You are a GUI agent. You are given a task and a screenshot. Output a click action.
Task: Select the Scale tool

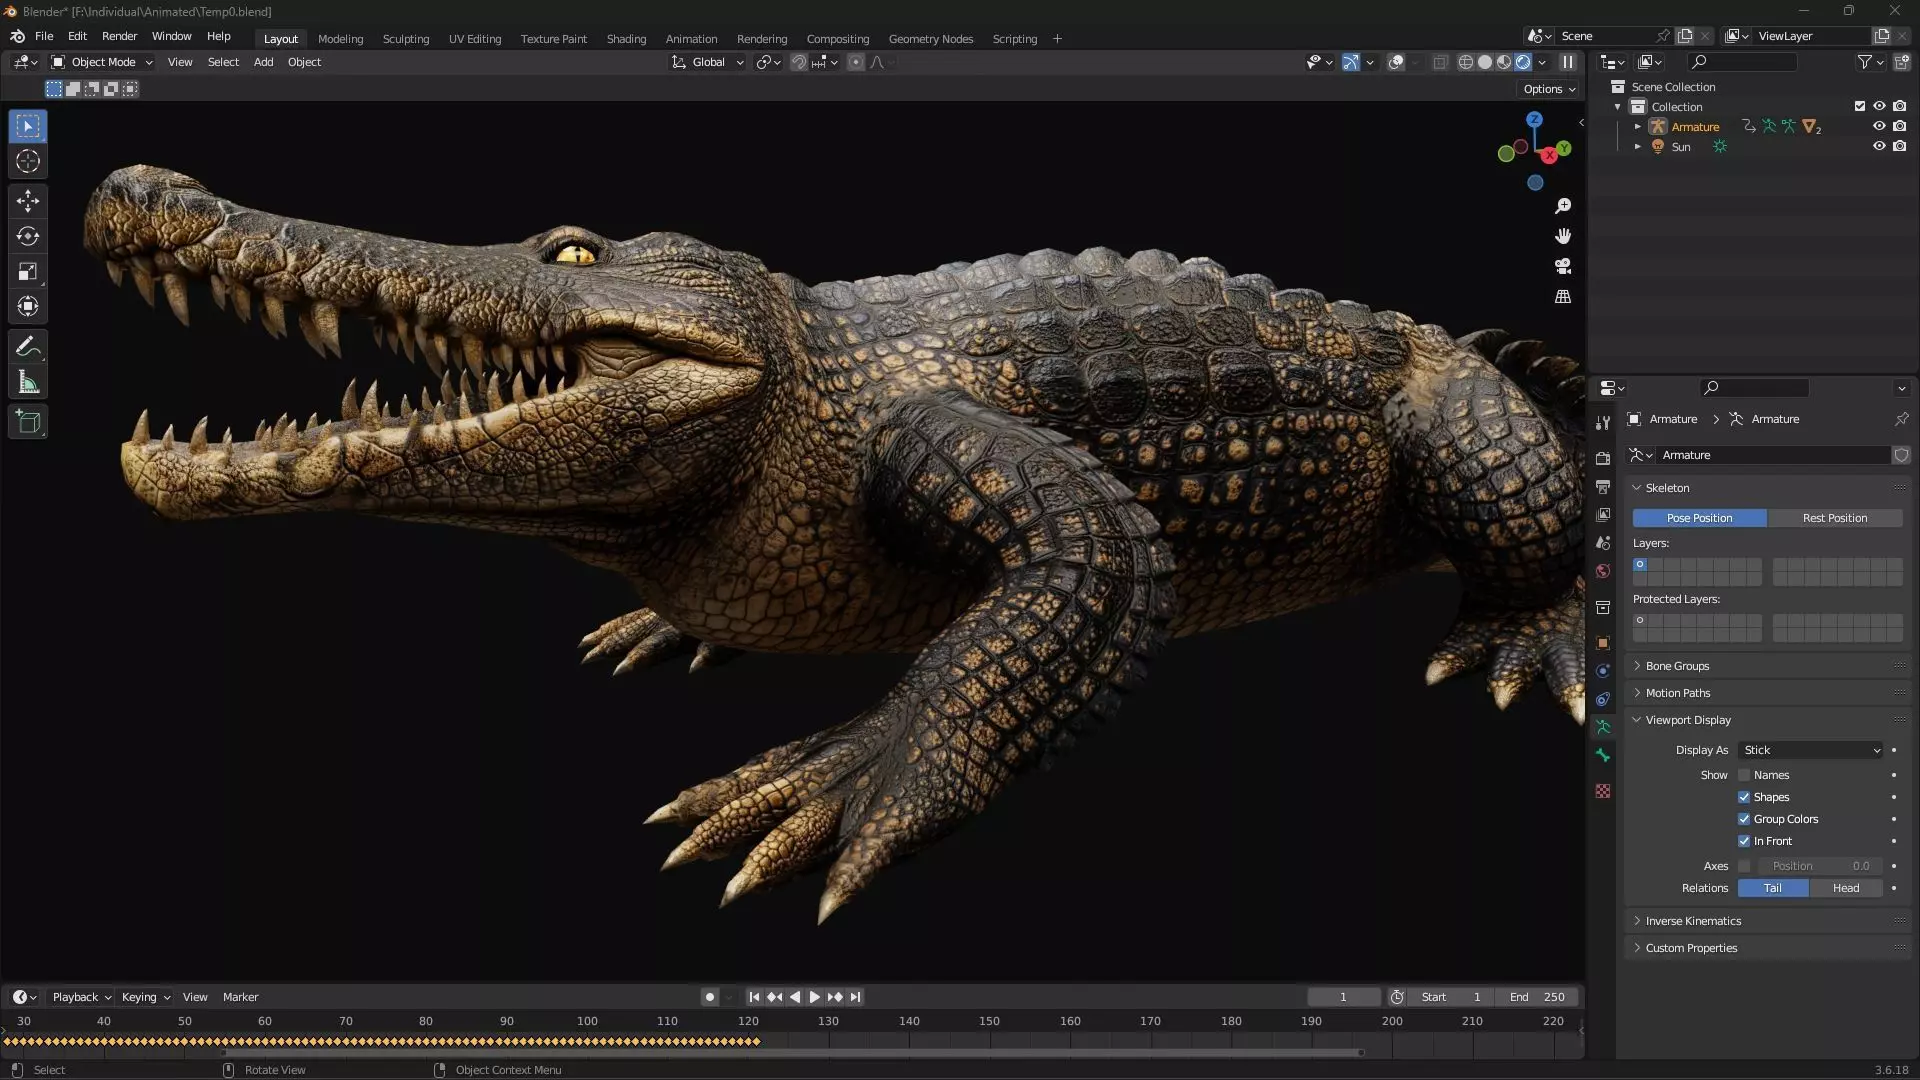[x=28, y=271]
